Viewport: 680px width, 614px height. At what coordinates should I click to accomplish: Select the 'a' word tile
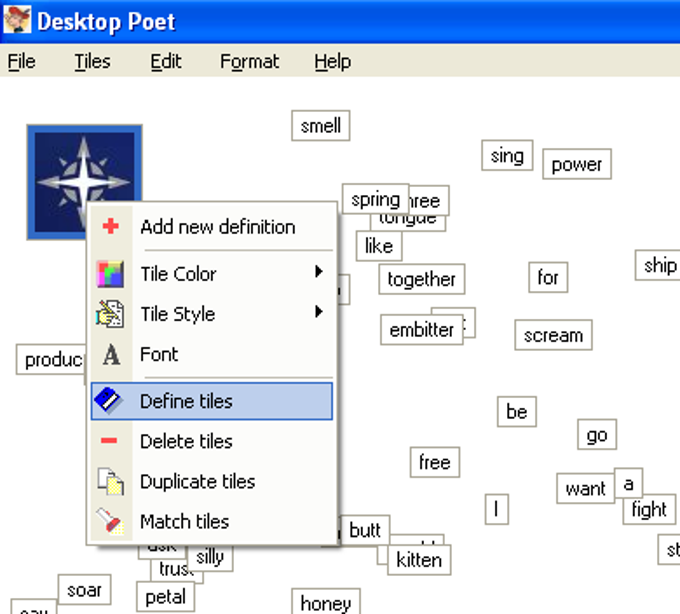[x=628, y=482]
